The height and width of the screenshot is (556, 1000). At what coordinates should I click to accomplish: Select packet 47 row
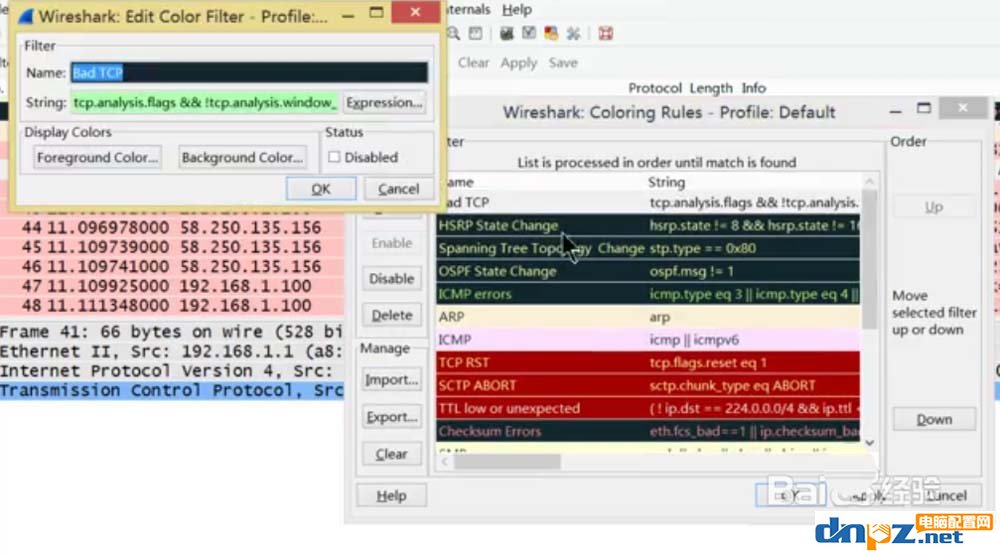coord(172,286)
